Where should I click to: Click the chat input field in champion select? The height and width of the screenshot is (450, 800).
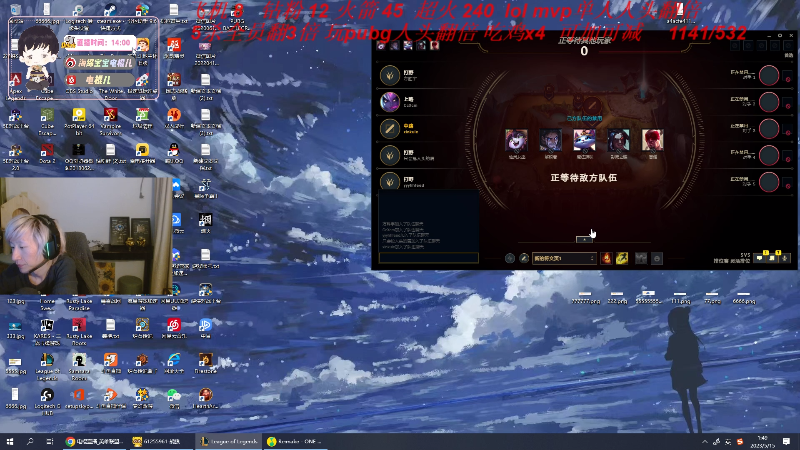429,258
